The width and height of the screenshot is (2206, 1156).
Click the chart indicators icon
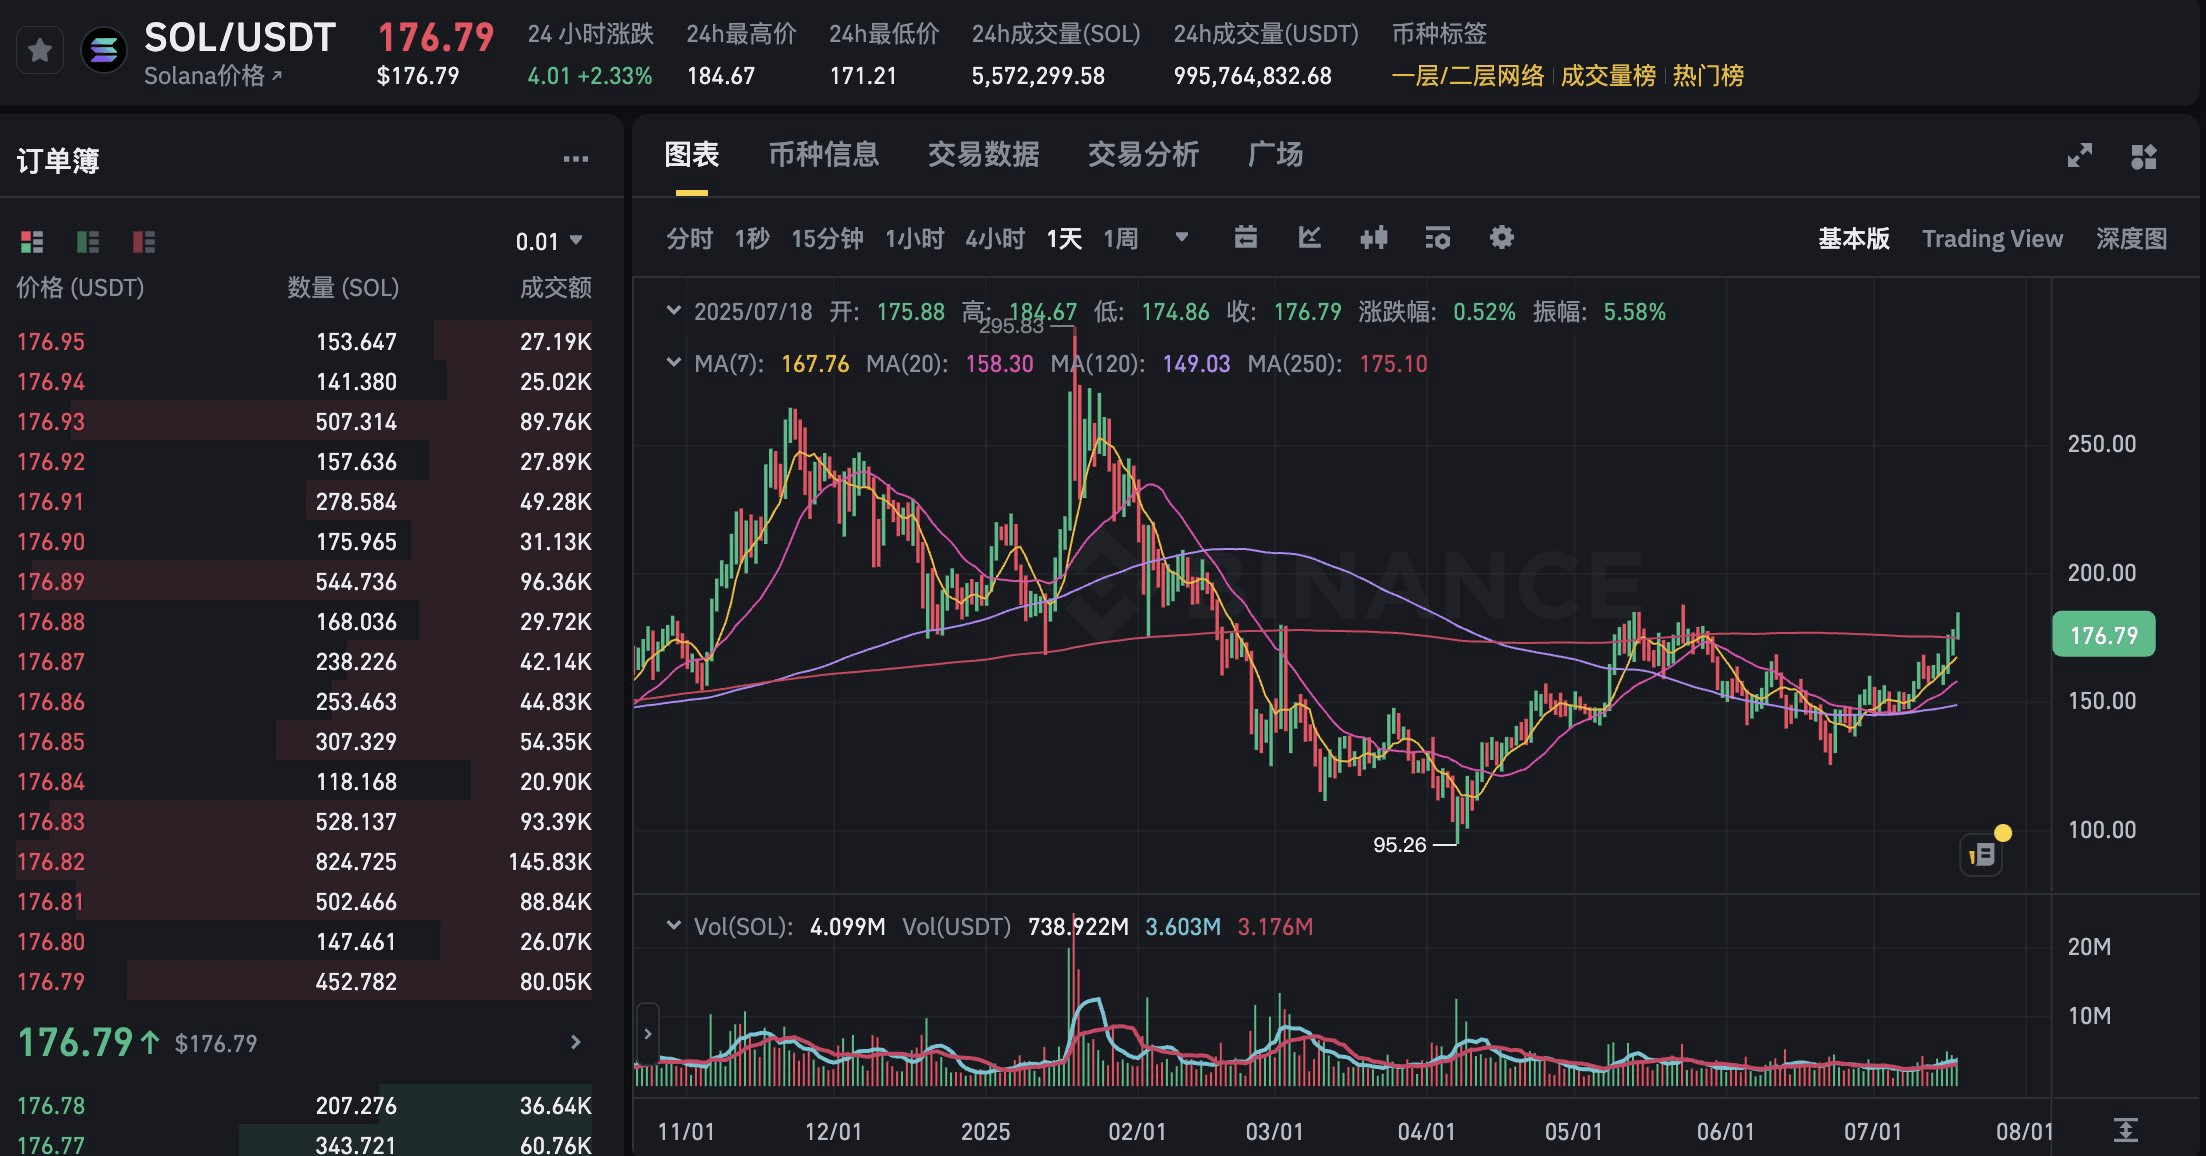(x=1309, y=238)
